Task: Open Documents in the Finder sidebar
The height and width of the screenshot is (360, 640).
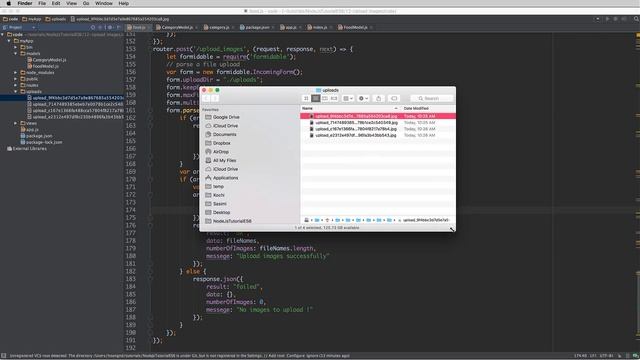Action: [x=221, y=134]
